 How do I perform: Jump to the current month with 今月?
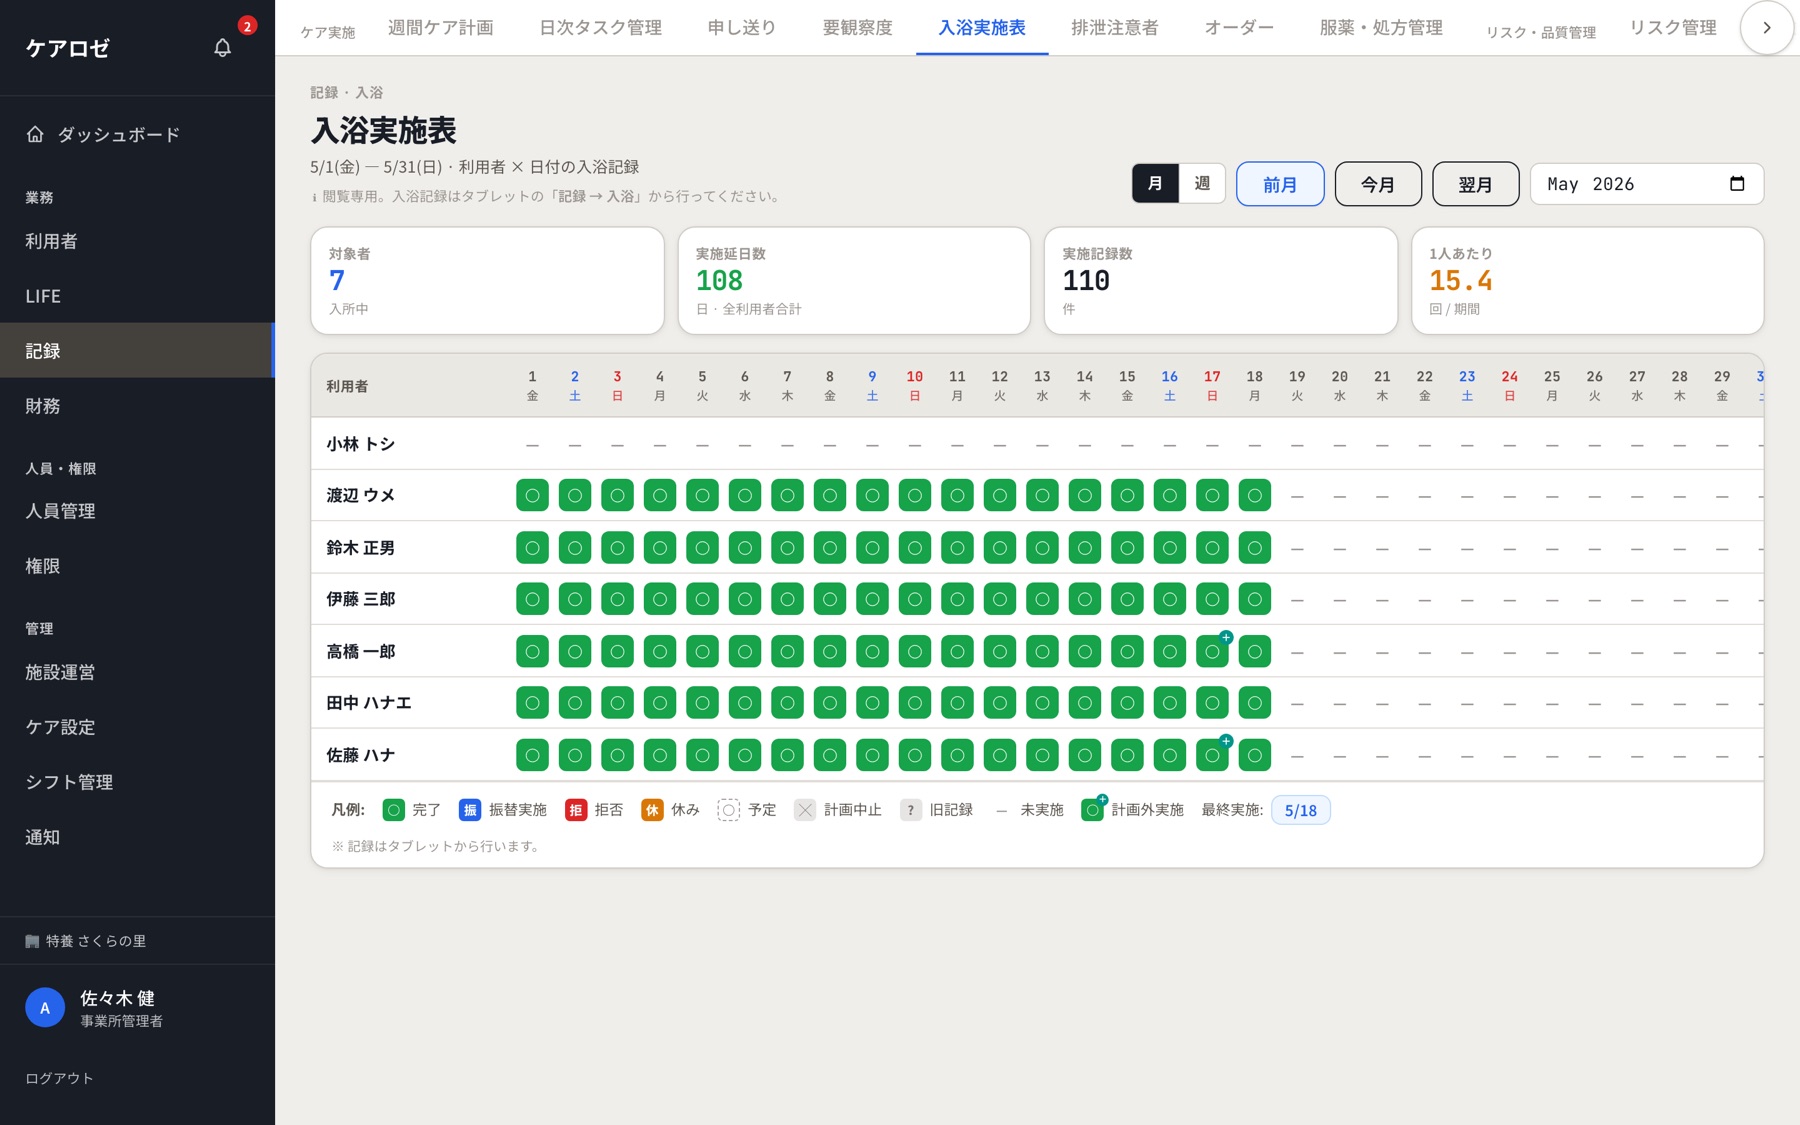point(1378,184)
